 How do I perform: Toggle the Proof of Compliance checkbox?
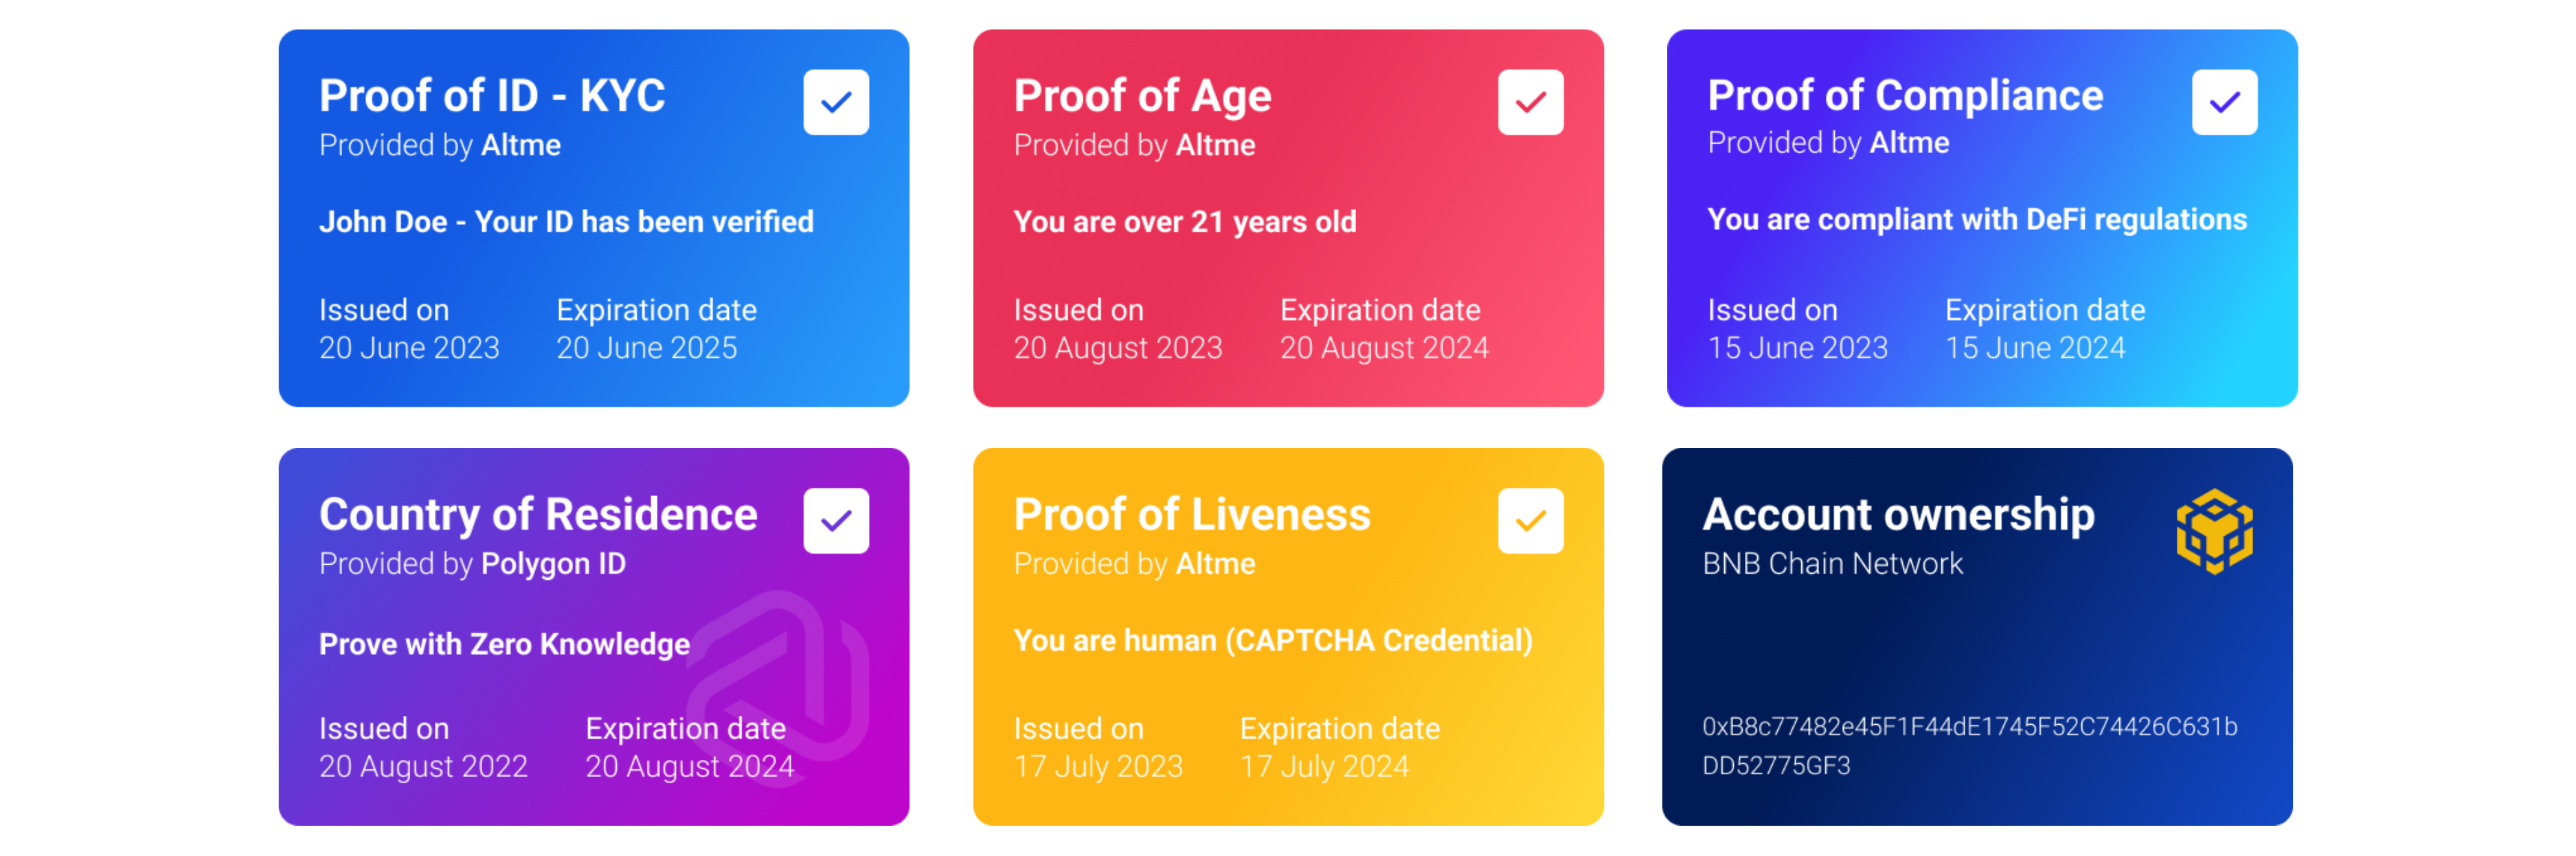(2223, 102)
